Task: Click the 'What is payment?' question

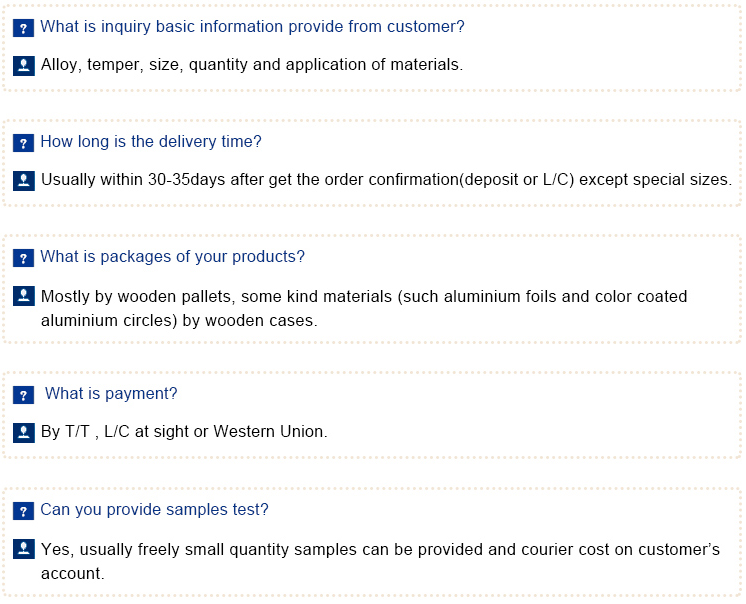Action: [111, 394]
